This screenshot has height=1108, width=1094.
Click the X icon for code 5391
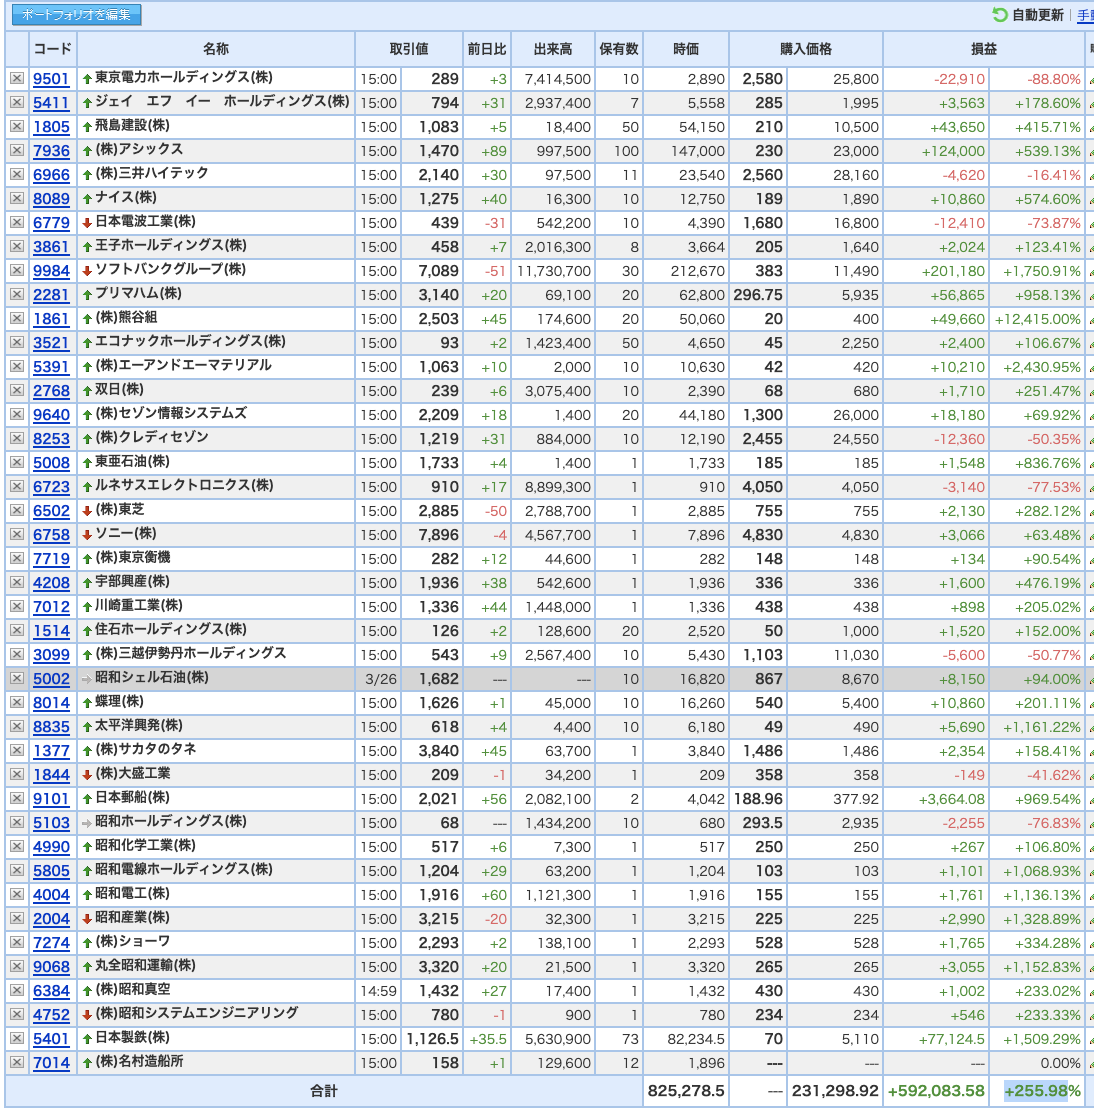[x=17, y=367]
